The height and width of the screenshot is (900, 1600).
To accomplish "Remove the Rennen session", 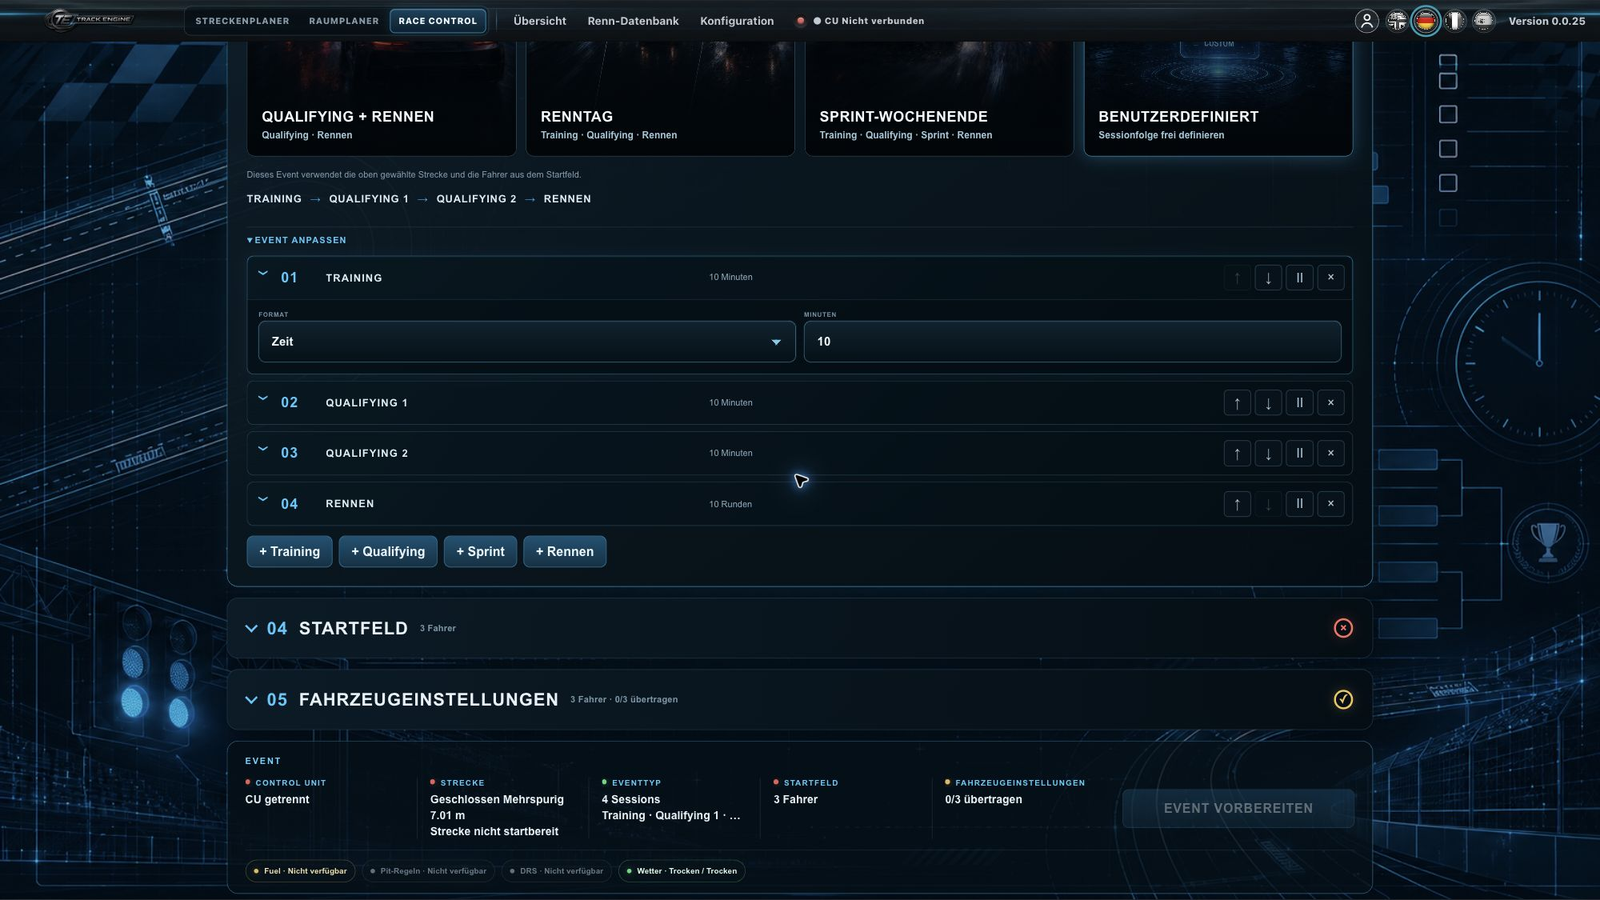I will pos(1331,504).
